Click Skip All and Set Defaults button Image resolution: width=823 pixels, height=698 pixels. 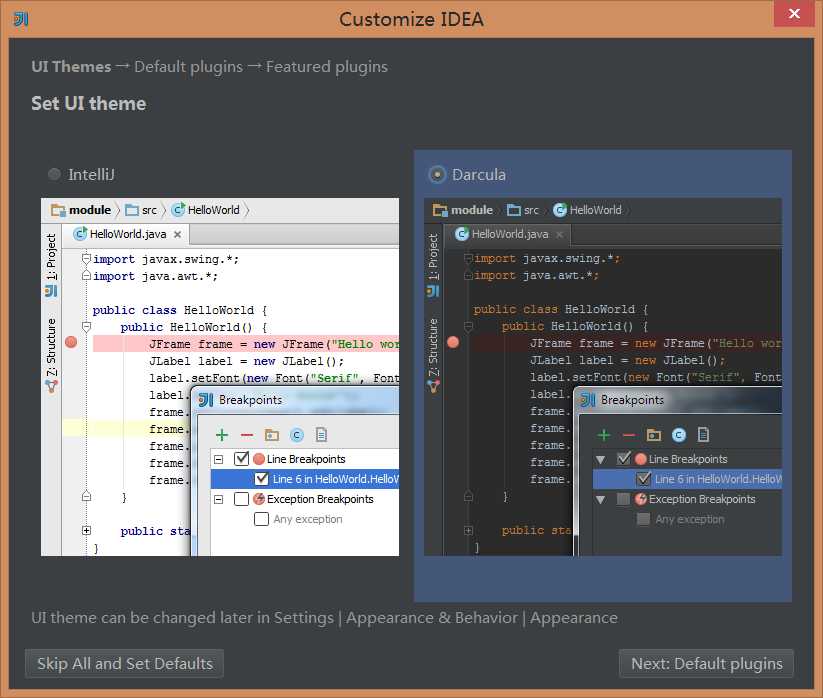point(124,663)
